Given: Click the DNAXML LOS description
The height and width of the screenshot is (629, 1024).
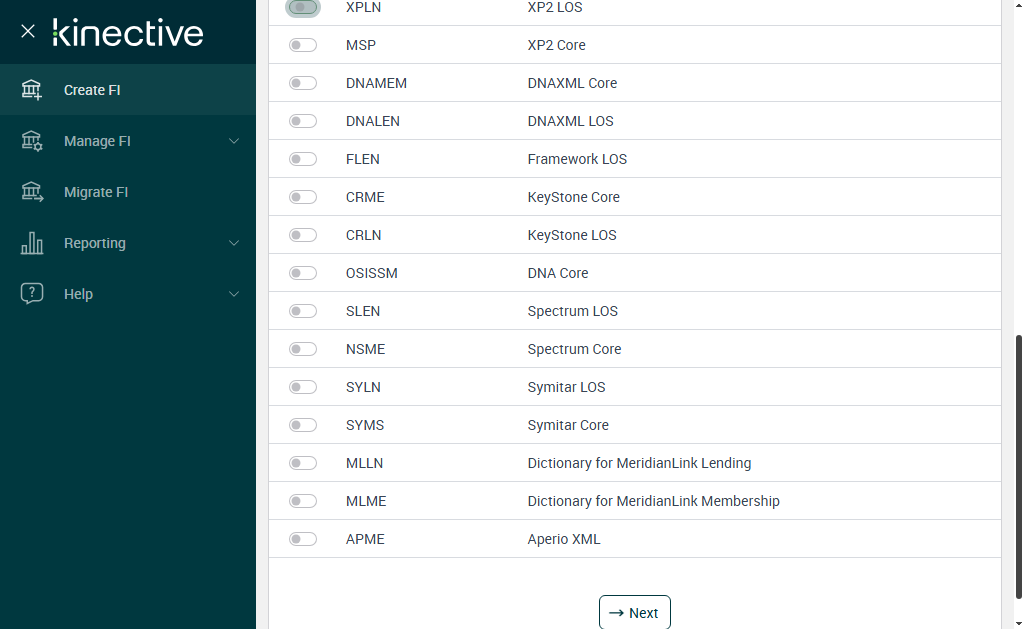Looking at the screenshot, I should point(570,121).
